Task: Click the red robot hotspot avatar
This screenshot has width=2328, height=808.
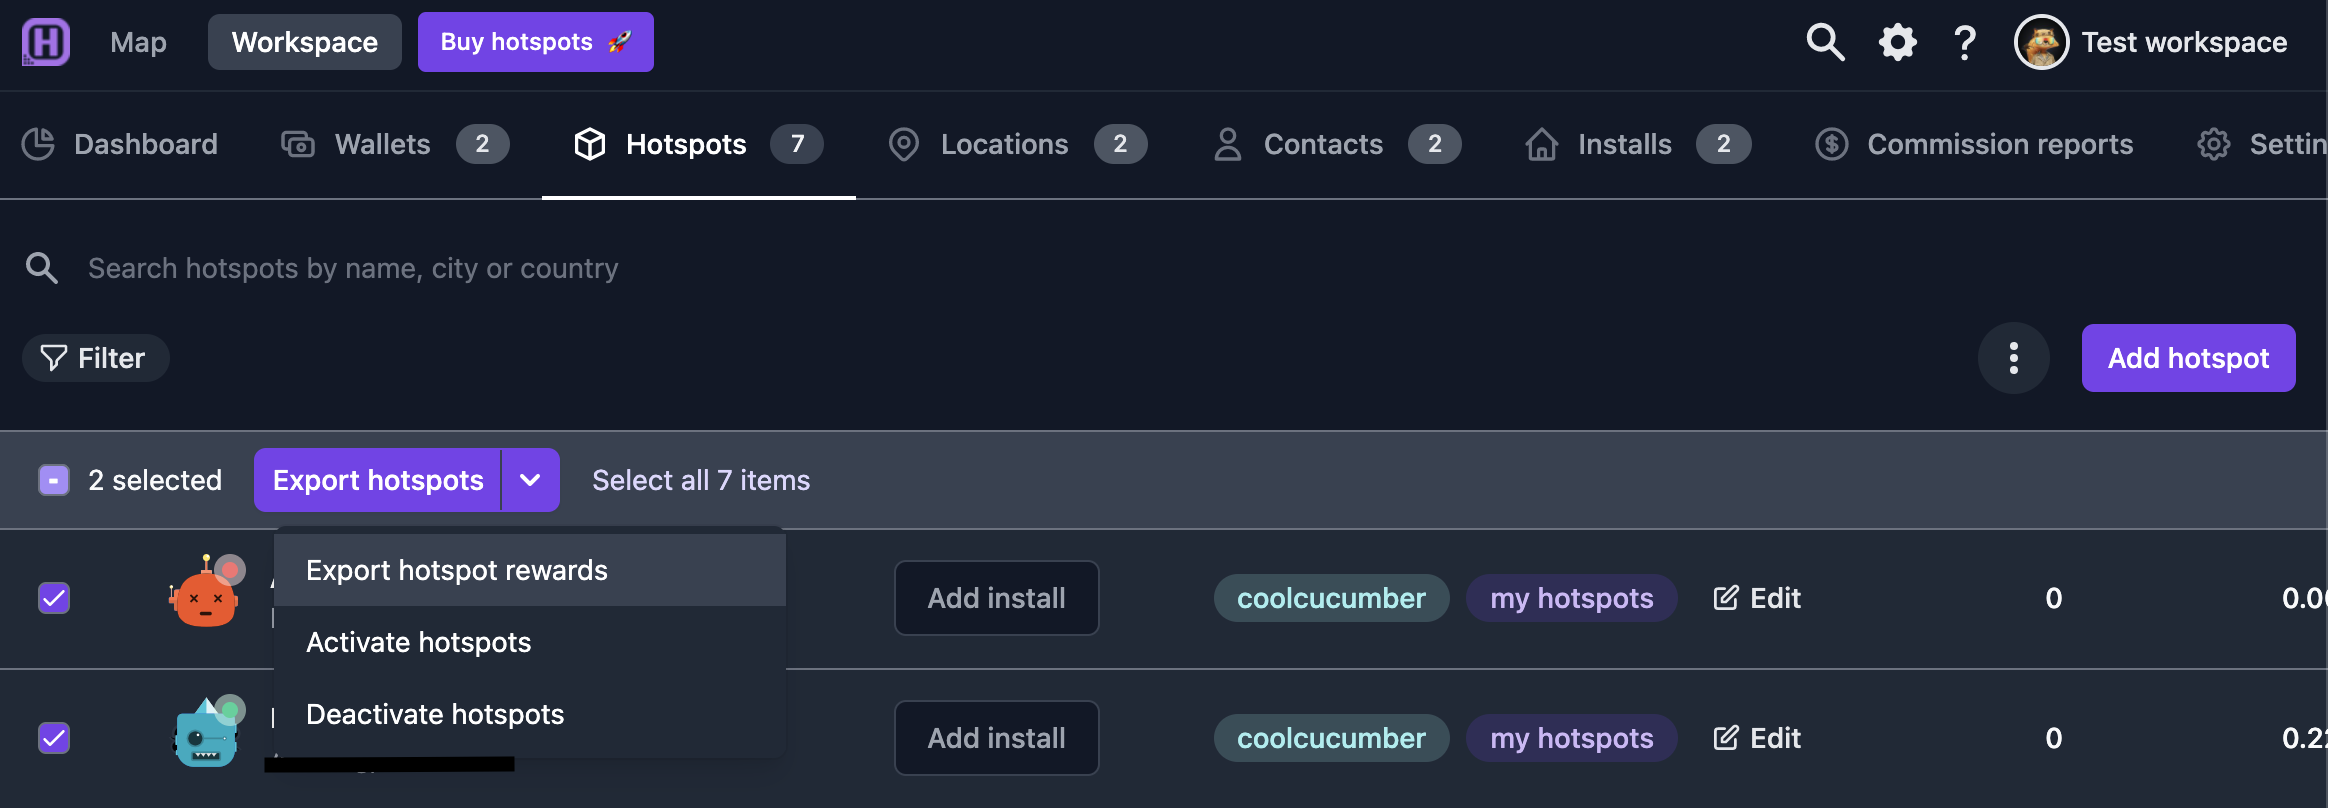Action: coord(206,592)
